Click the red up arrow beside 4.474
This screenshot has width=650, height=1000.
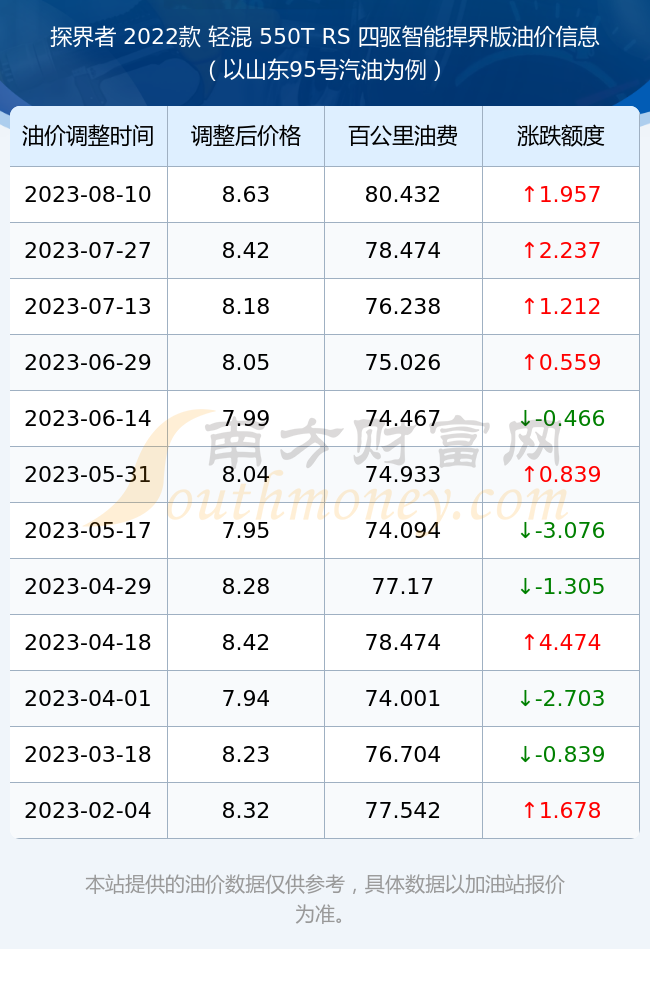point(529,642)
